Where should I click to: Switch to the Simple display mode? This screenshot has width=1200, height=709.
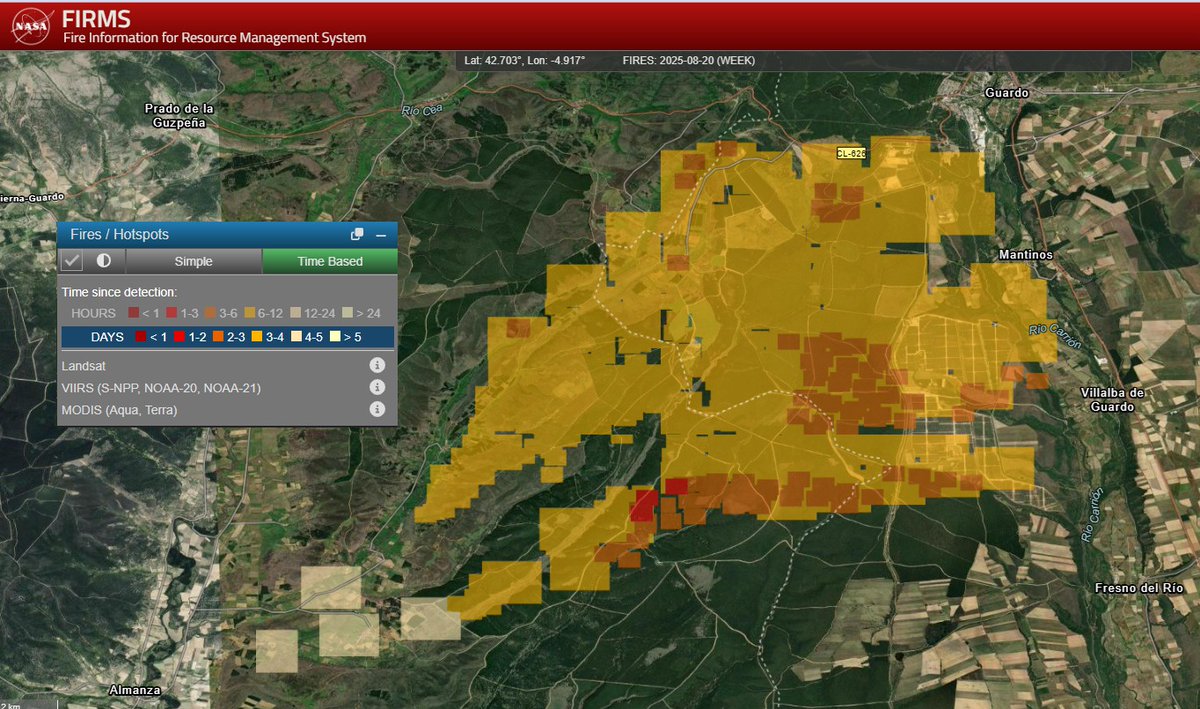[x=194, y=261]
